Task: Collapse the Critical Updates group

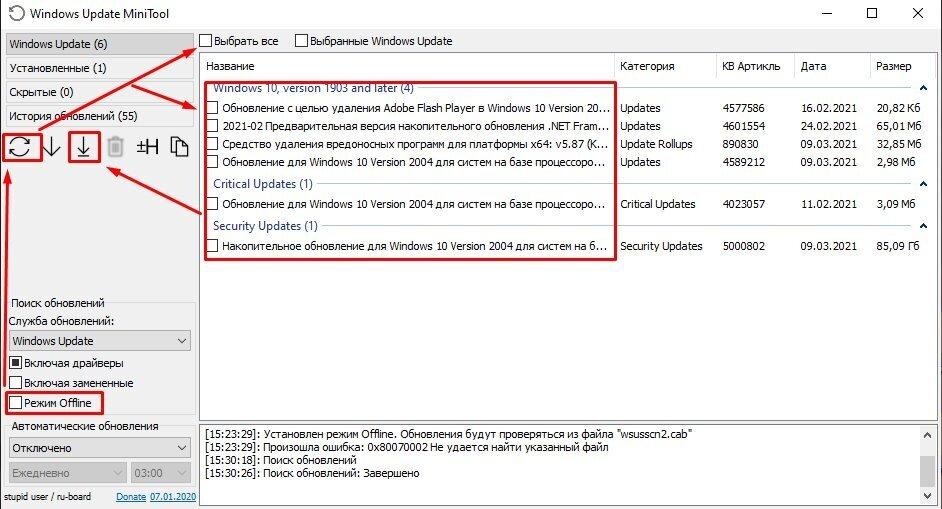Action: click(x=923, y=184)
